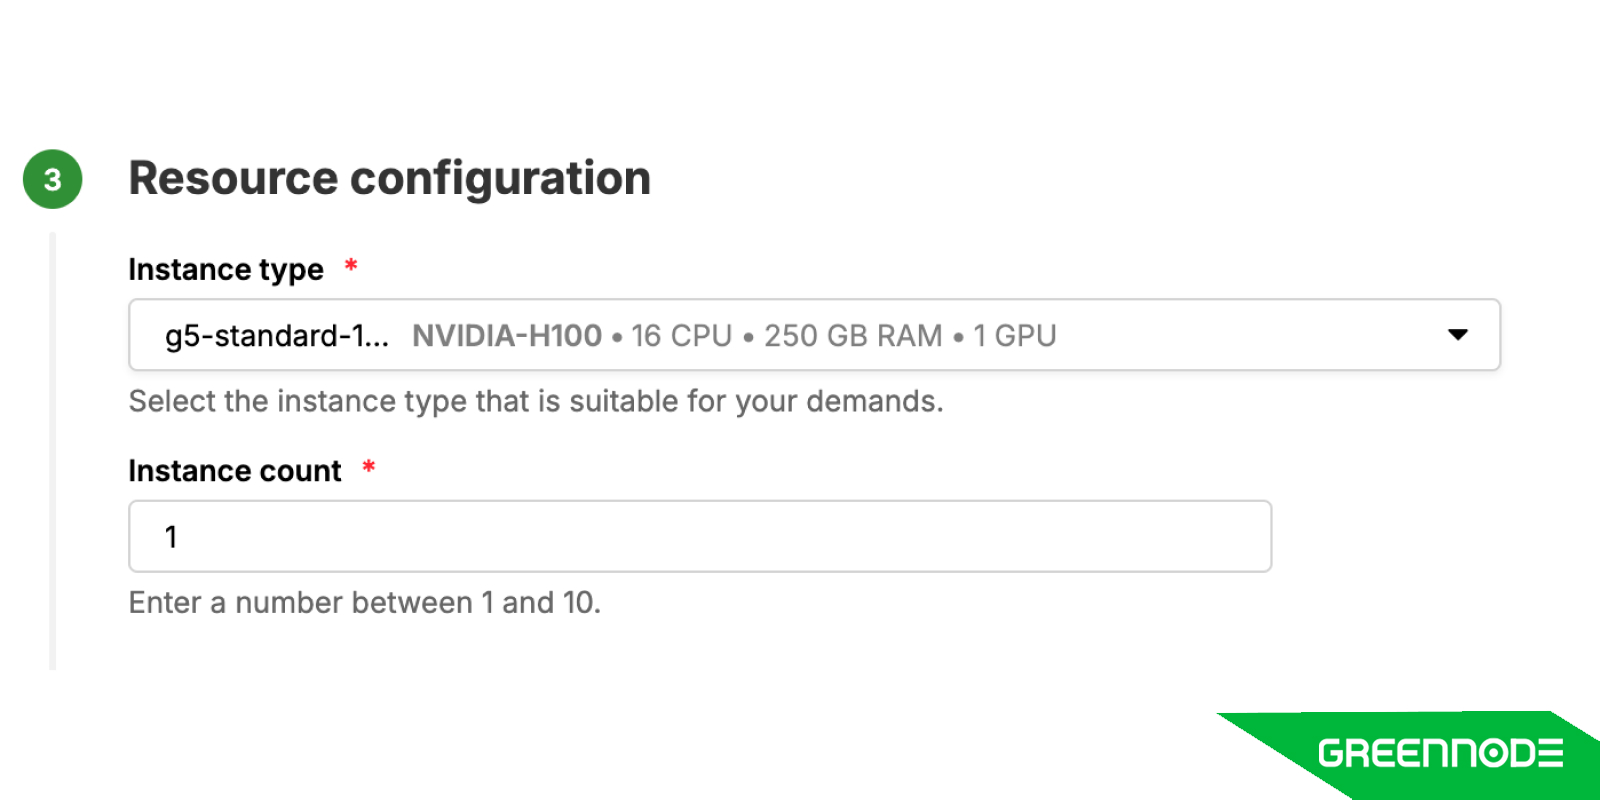This screenshot has width=1600, height=800.
Task: Click the NVIDIA-H100 spec text in dropdown
Action: pos(507,336)
